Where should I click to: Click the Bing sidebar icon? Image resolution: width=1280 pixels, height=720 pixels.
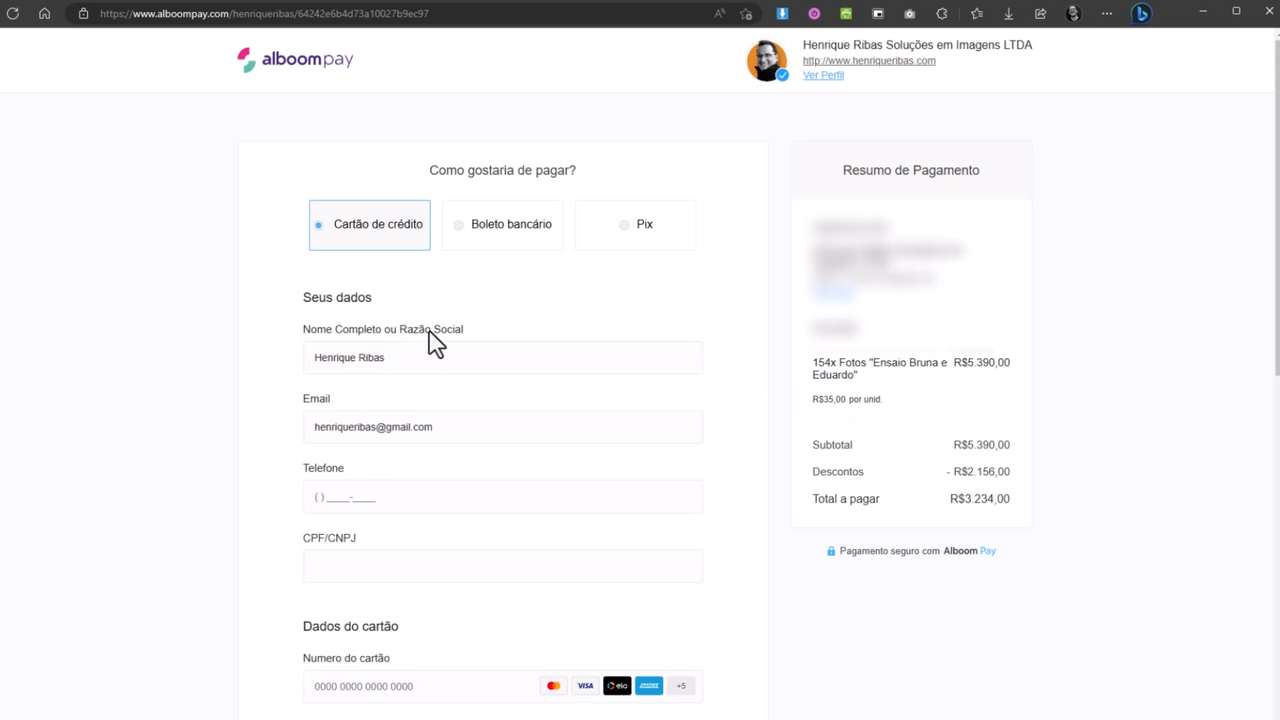pyautogui.click(x=1141, y=14)
